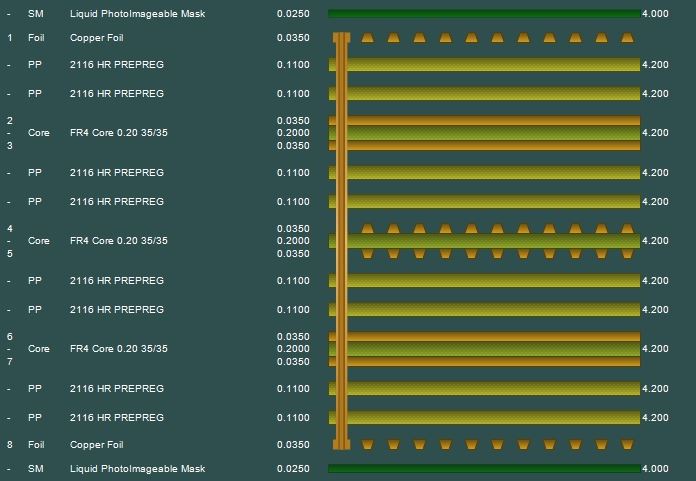
Task: Select FR4 Core between layers 2 and 3
Action: pos(118,133)
